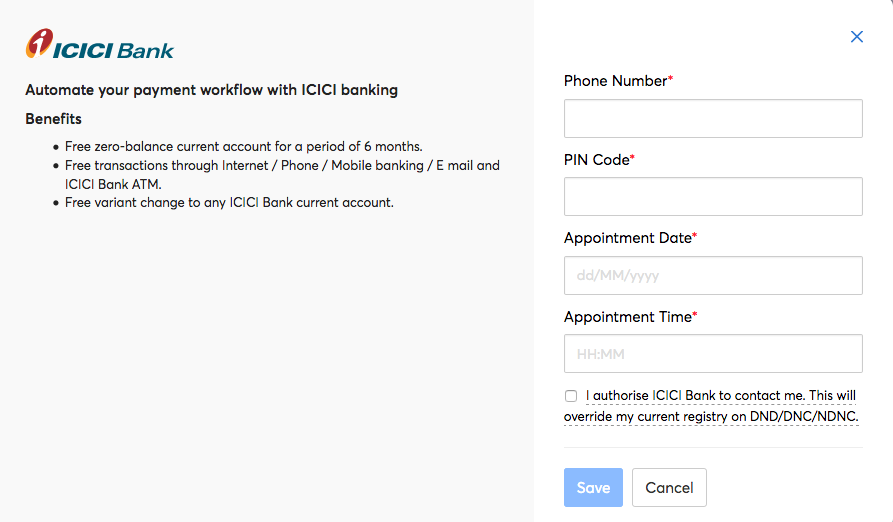The height and width of the screenshot is (522, 893).
Task: Tick the authorise ICICI Bank contact checkbox
Action: 571,396
